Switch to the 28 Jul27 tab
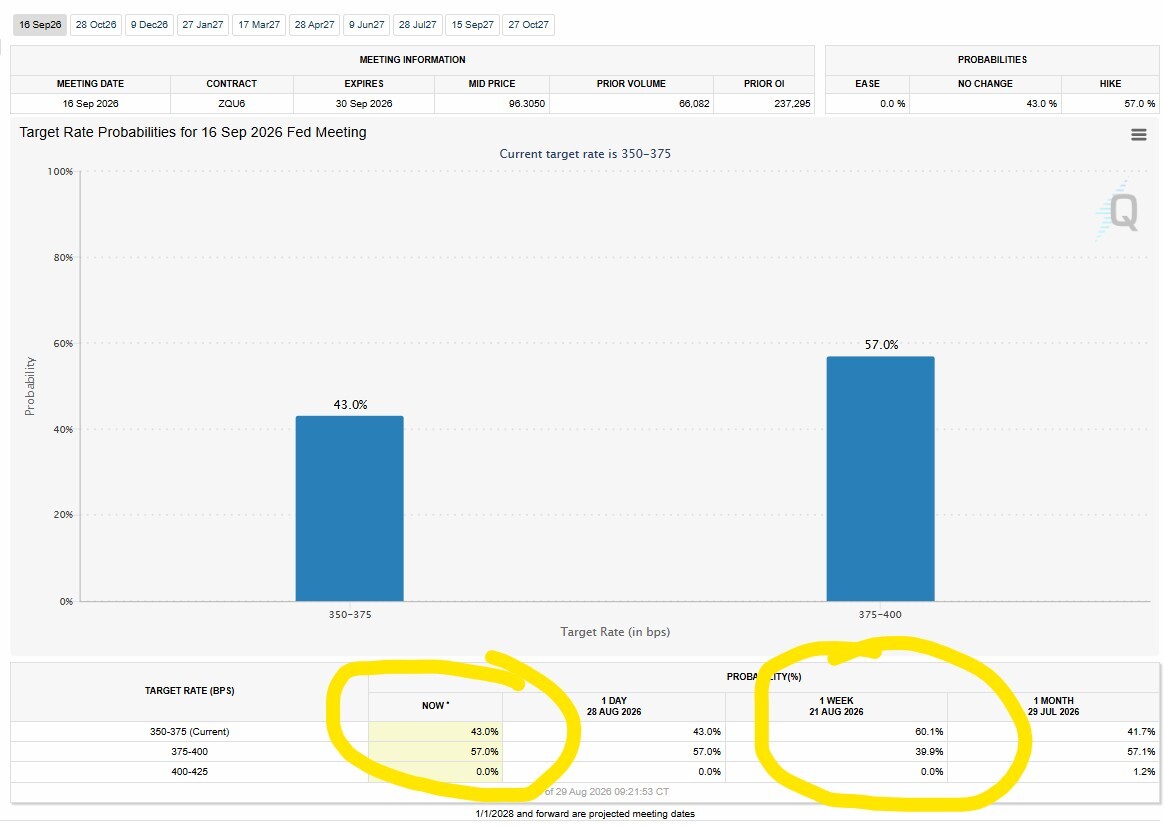The image size is (1165, 825). tap(418, 25)
